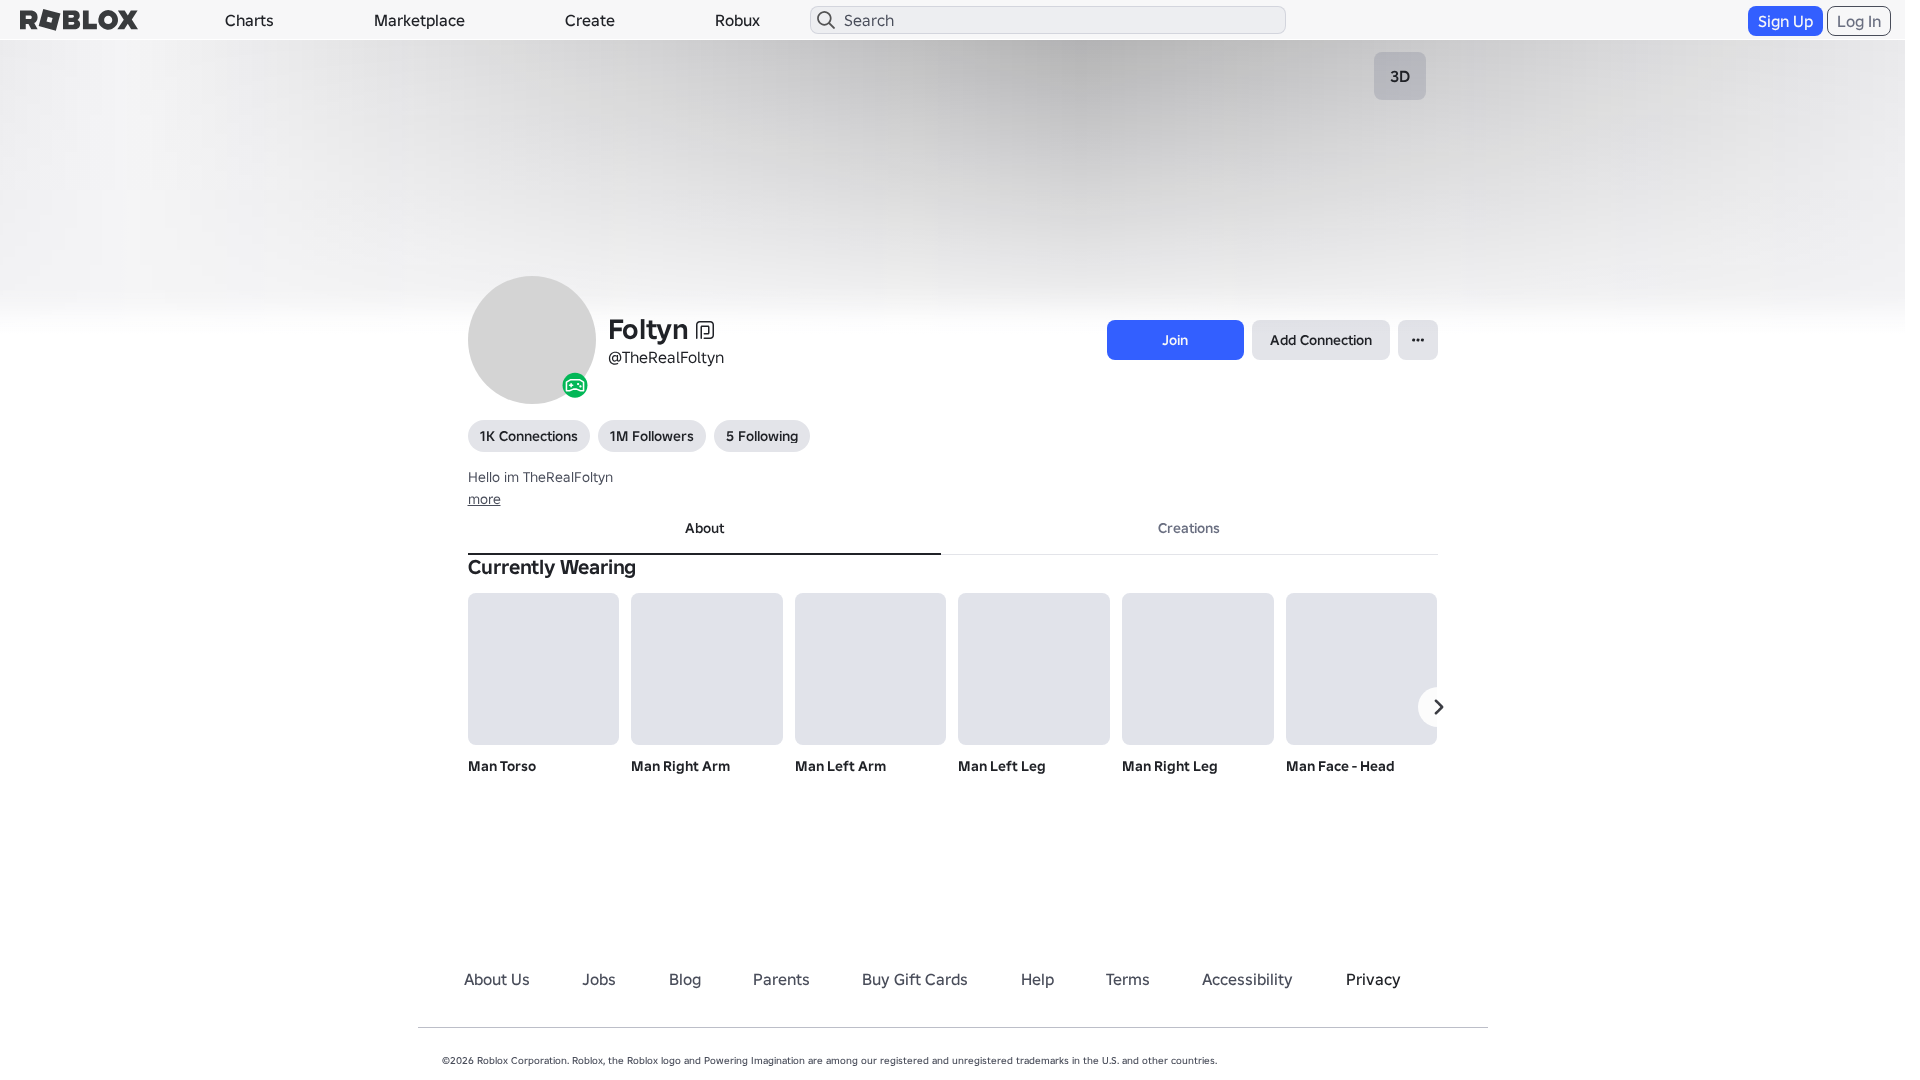Open the Man Right Arm item thumbnail
The image size is (1920, 1080).
pos(707,669)
